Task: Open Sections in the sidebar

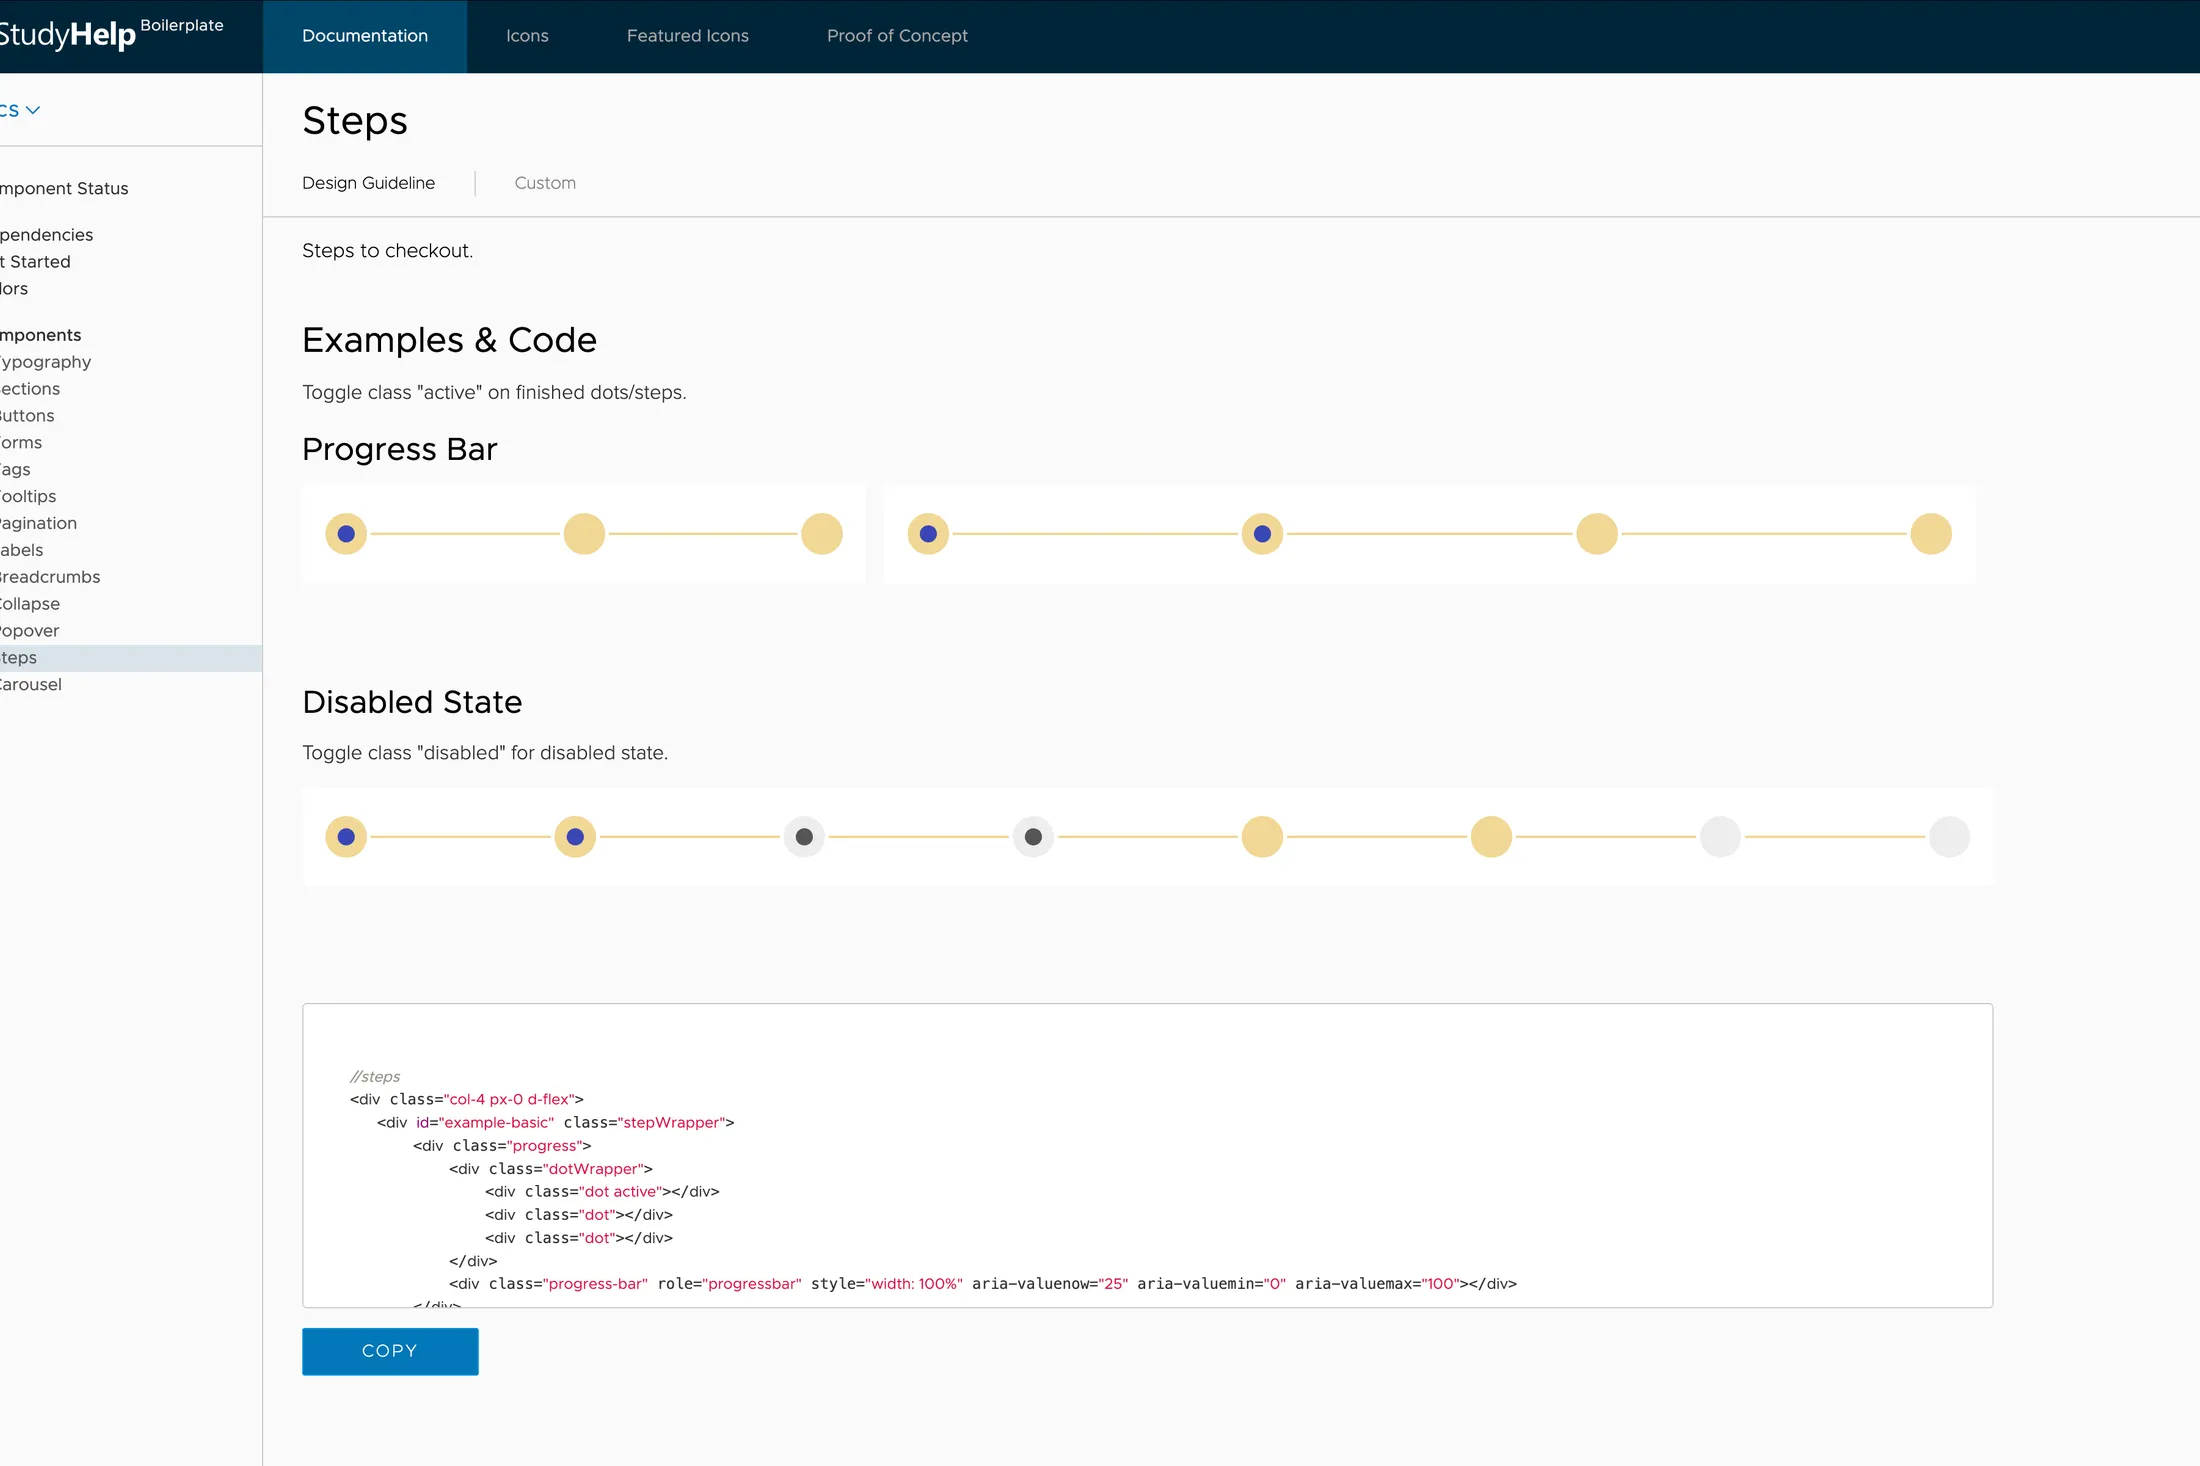Action: click(30, 389)
